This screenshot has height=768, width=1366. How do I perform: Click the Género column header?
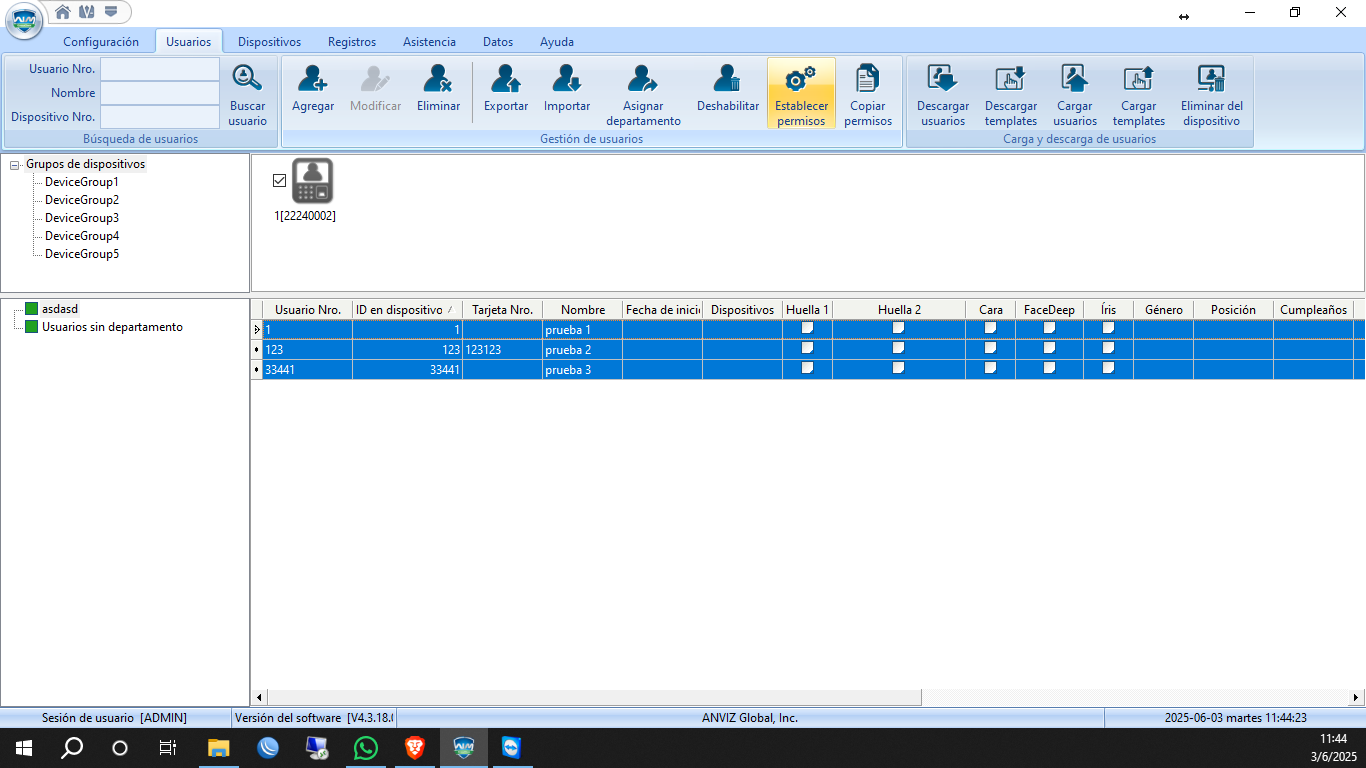(x=1164, y=310)
